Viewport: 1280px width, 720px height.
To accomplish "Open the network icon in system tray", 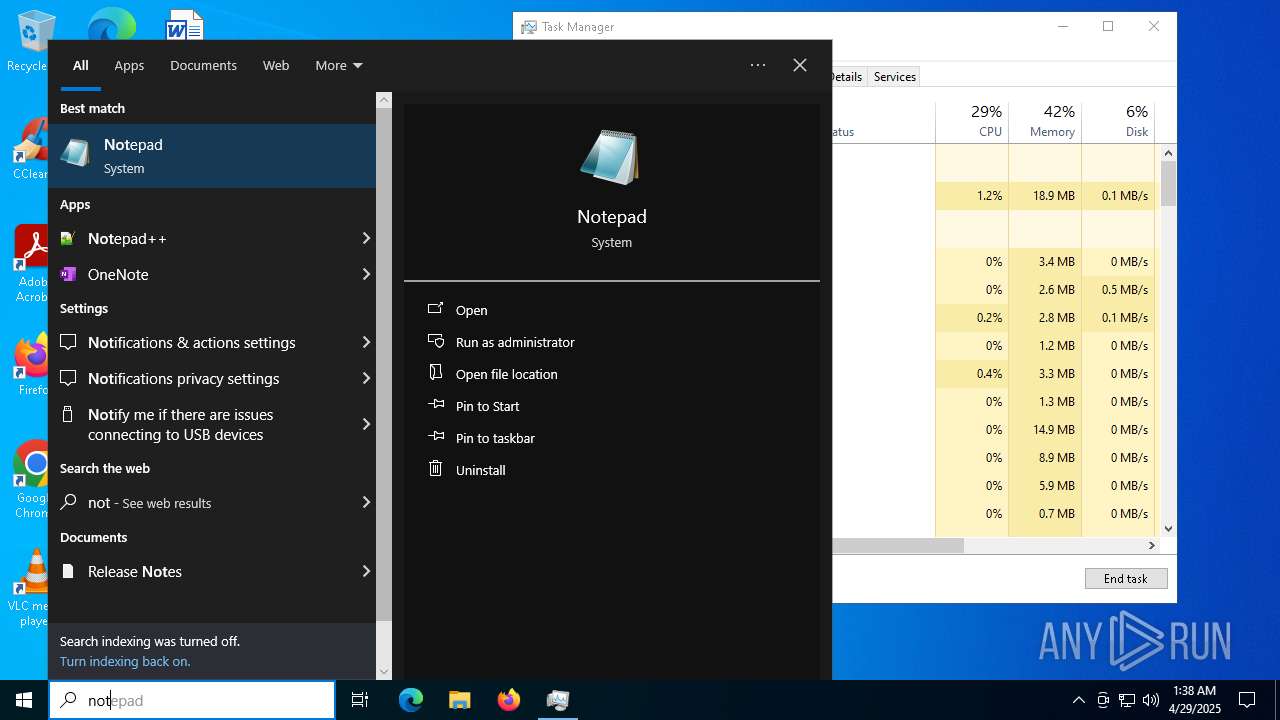I will (x=1127, y=700).
